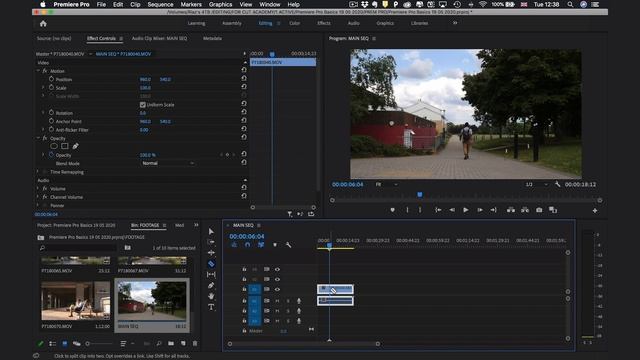Open Fit zoom level dropdown

pos(386,184)
